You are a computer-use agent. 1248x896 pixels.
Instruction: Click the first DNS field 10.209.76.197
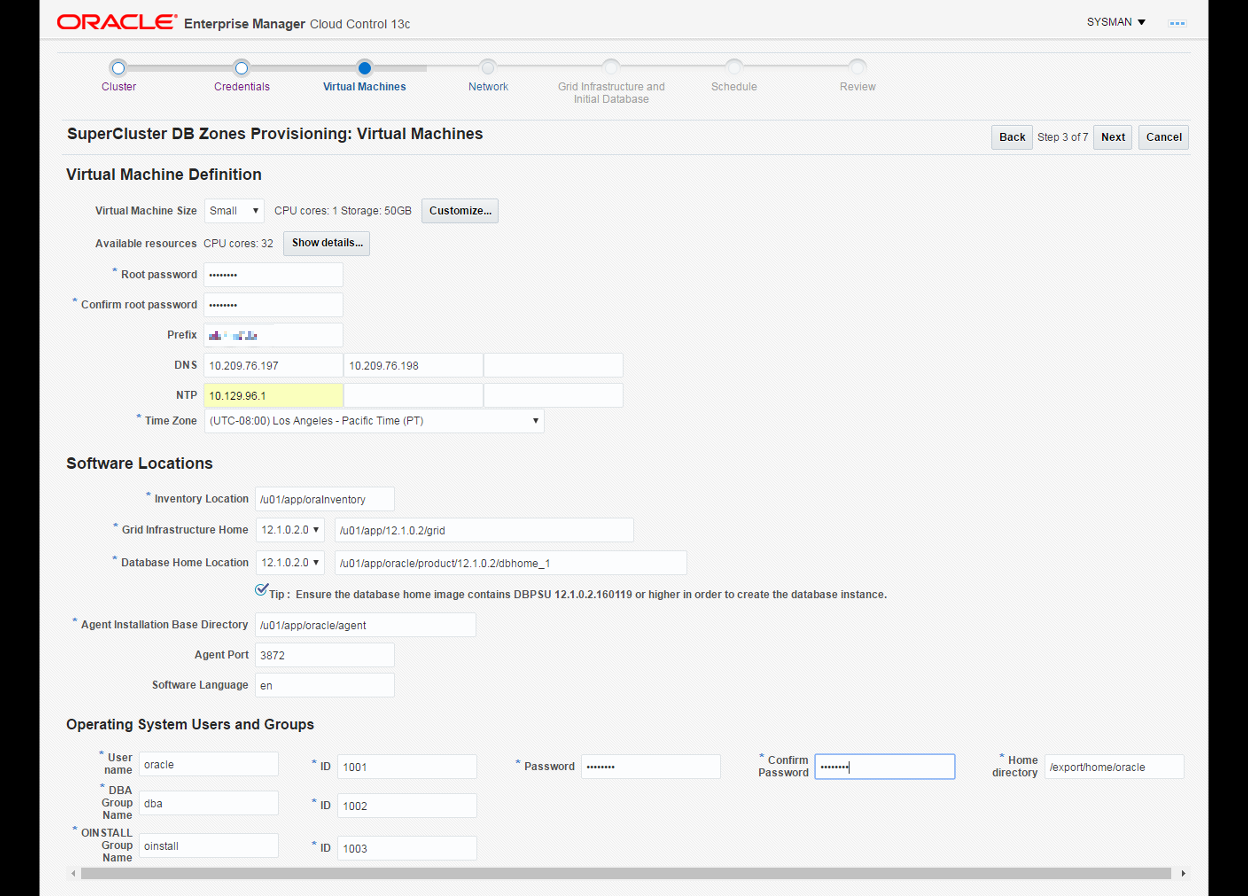[274, 365]
